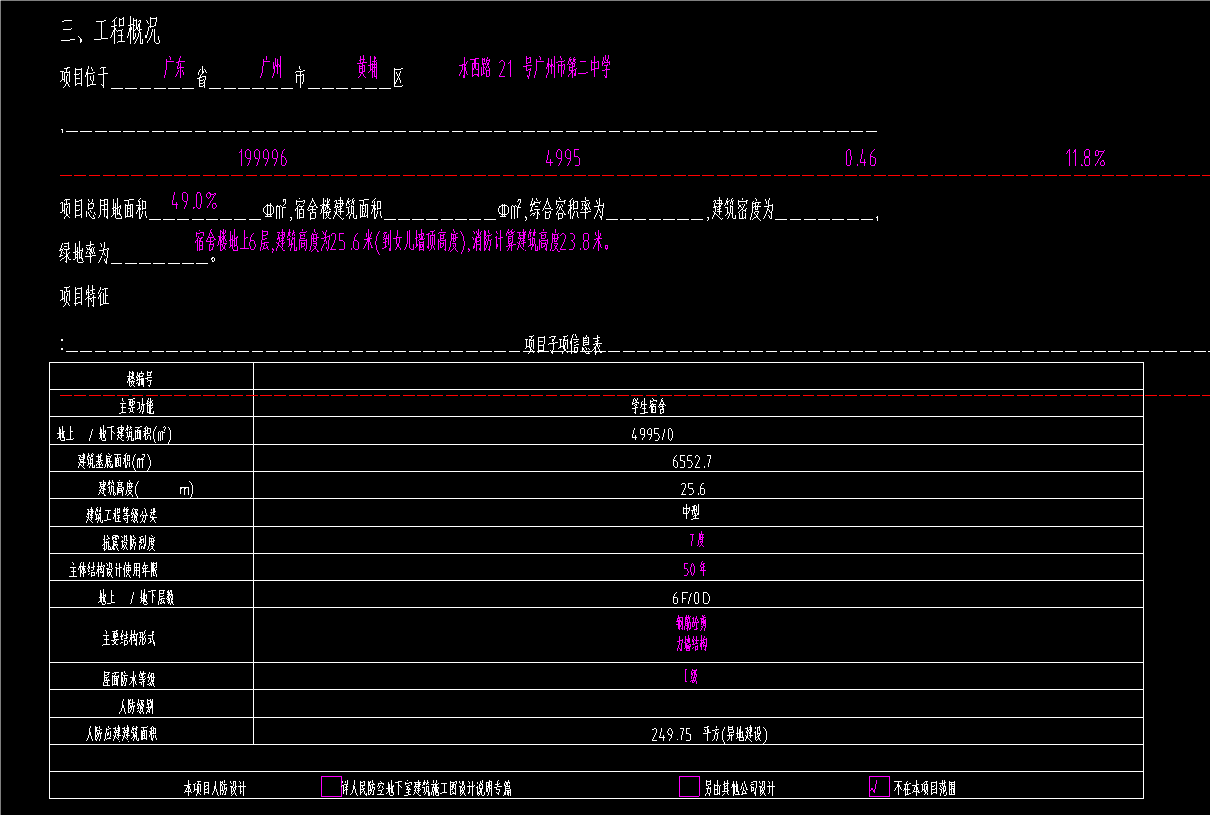Select the building density value 11.8%
The image size is (1210, 815).
(x=1086, y=158)
